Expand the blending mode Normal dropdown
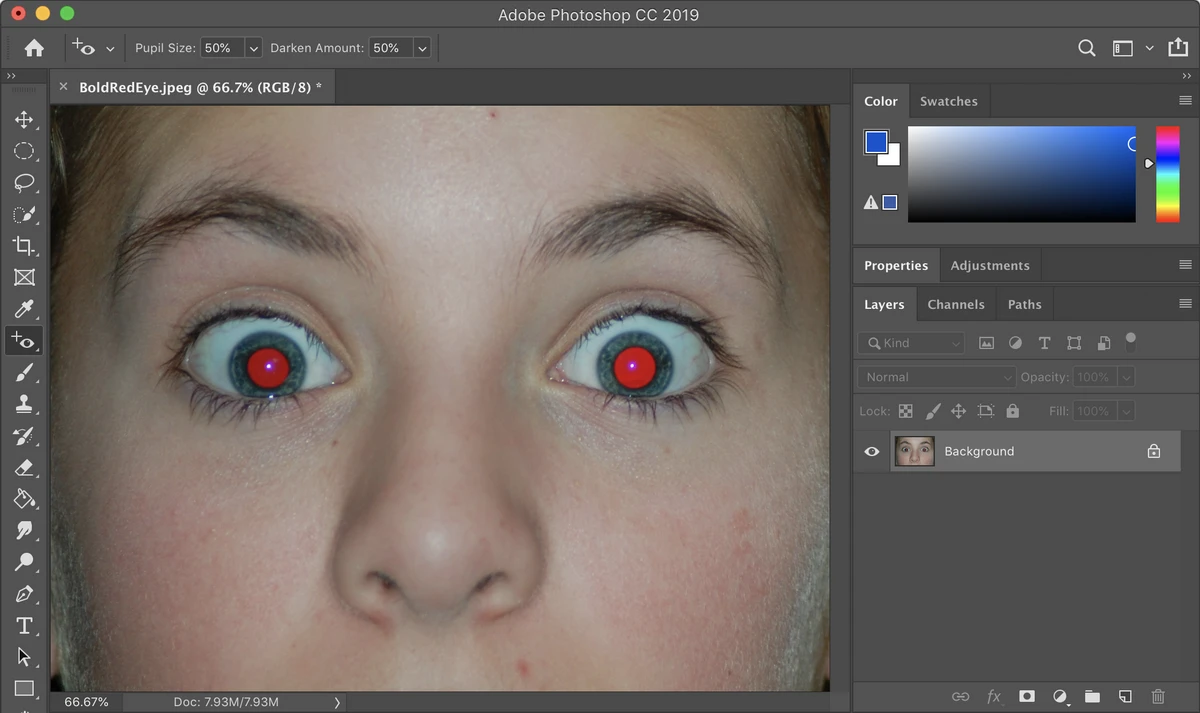 936,377
